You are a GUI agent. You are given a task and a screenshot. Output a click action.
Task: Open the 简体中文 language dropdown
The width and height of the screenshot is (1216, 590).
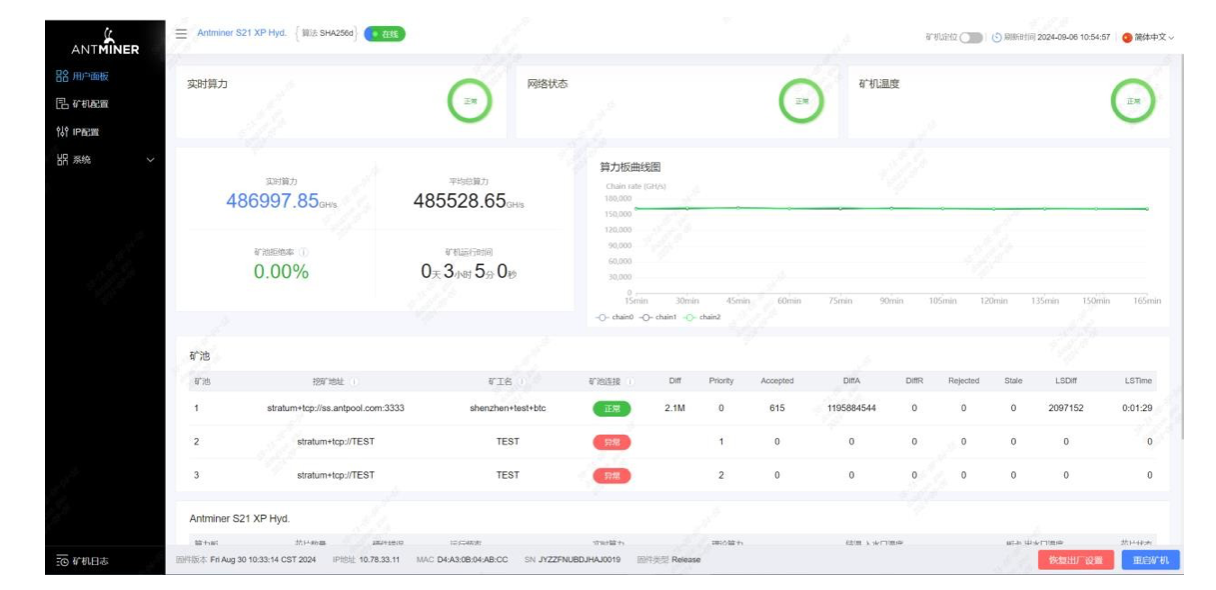1148,37
